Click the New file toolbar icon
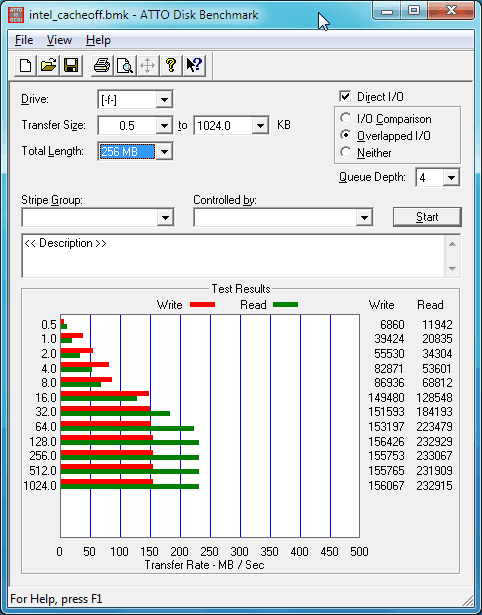Screen dimensions: 482x615 [25, 65]
